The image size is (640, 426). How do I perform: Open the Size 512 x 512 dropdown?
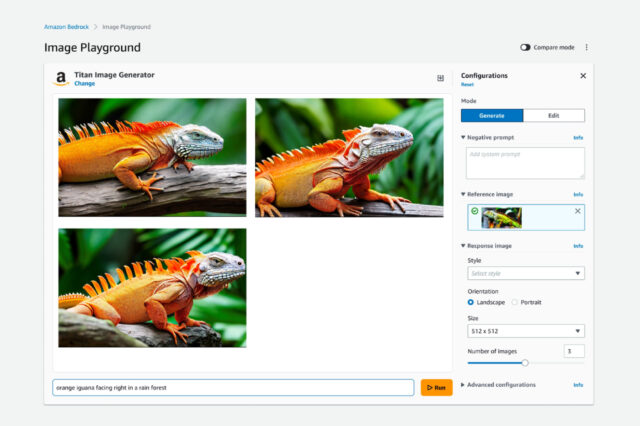(525, 331)
